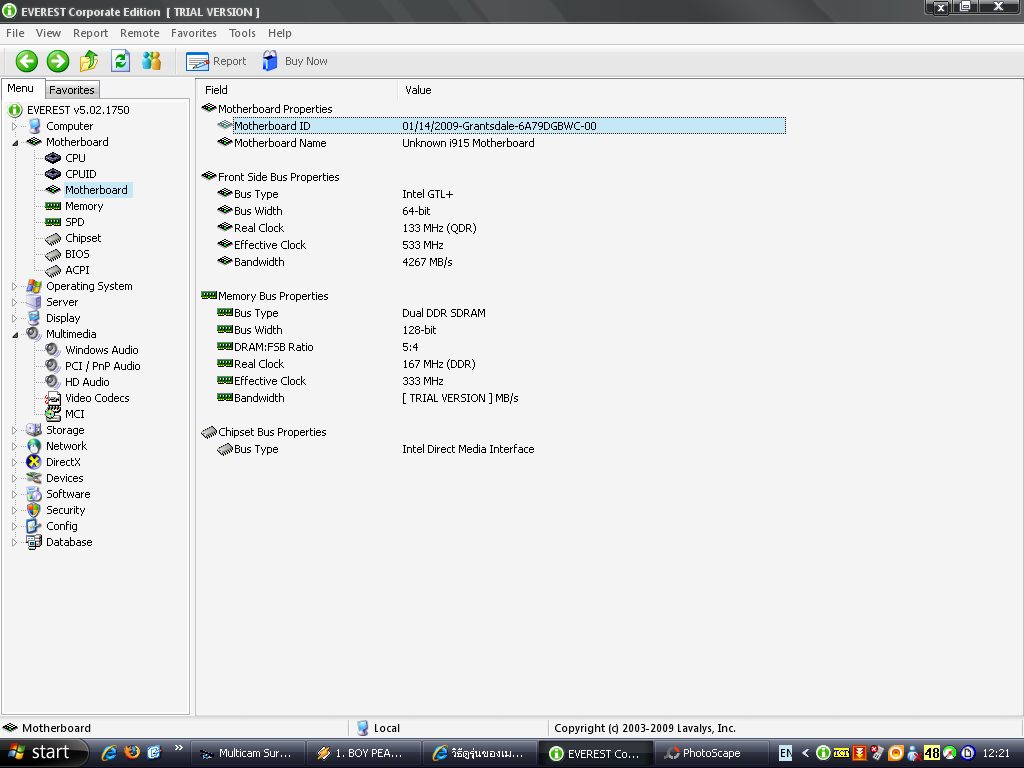Expand the Storage tree node
The image size is (1024, 768).
coord(14,430)
